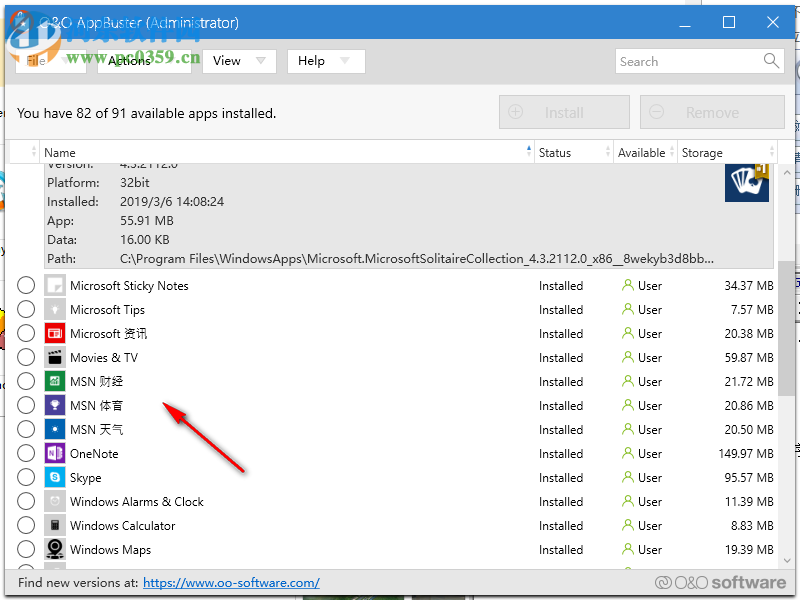
Task: Click the scrollbar down arrow
Action: tap(786, 560)
